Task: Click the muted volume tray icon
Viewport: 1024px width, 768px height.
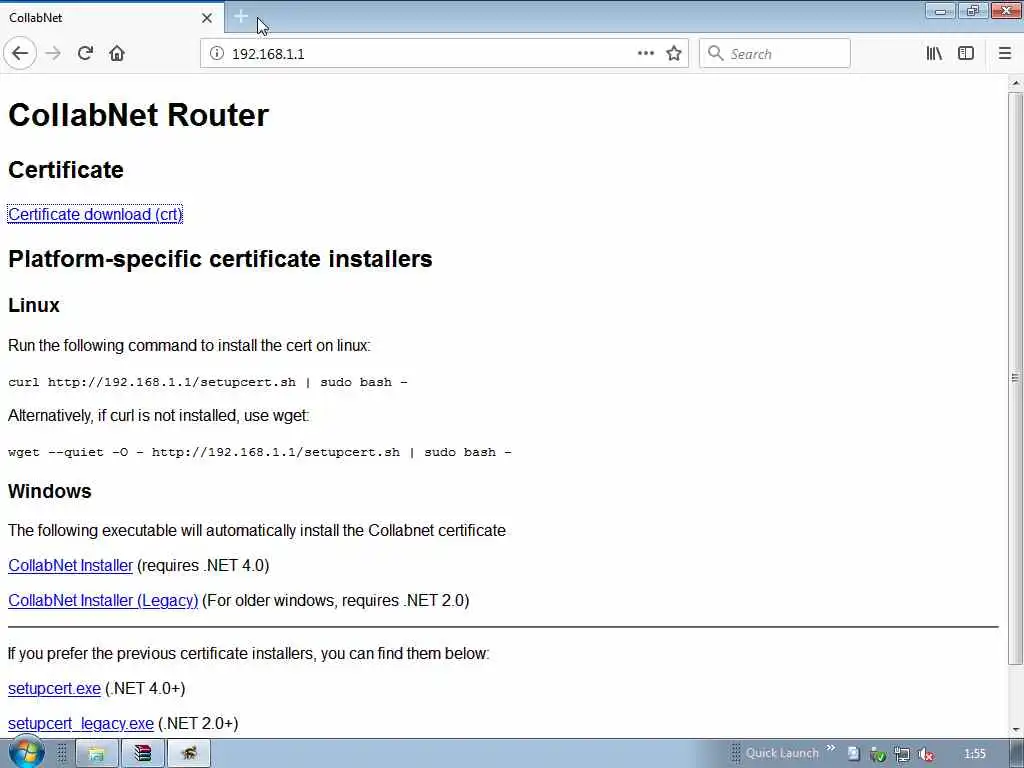Action: (x=925, y=754)
